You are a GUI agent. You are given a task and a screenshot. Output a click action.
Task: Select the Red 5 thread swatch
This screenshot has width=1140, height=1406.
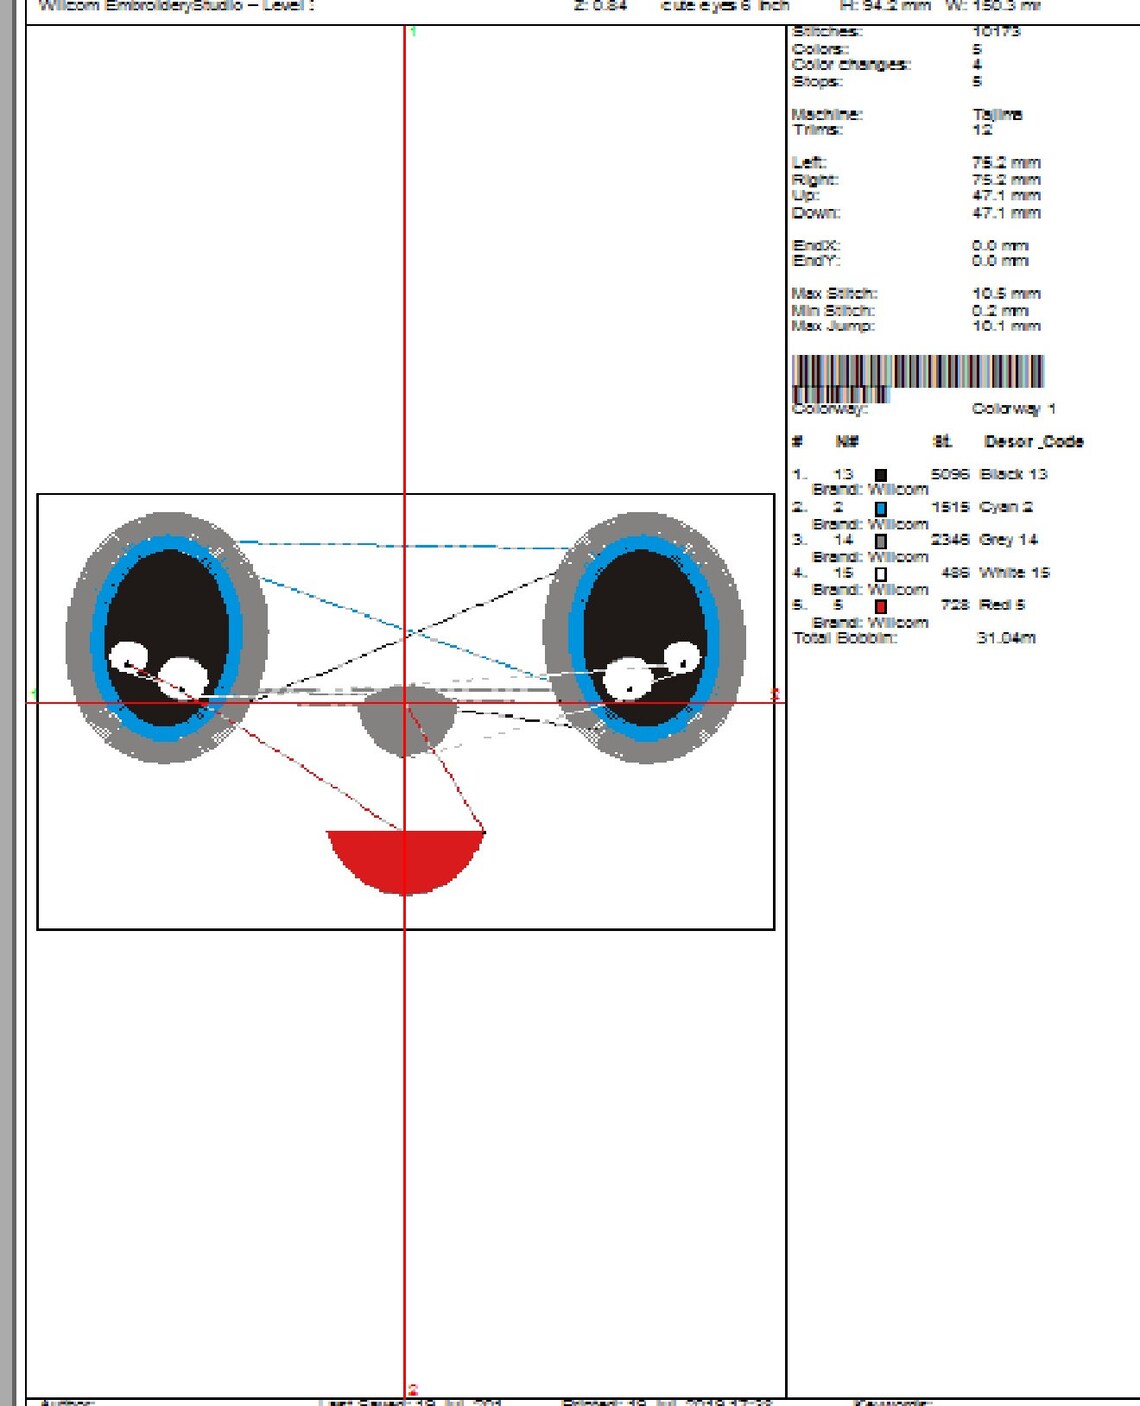tap(880, 607)
